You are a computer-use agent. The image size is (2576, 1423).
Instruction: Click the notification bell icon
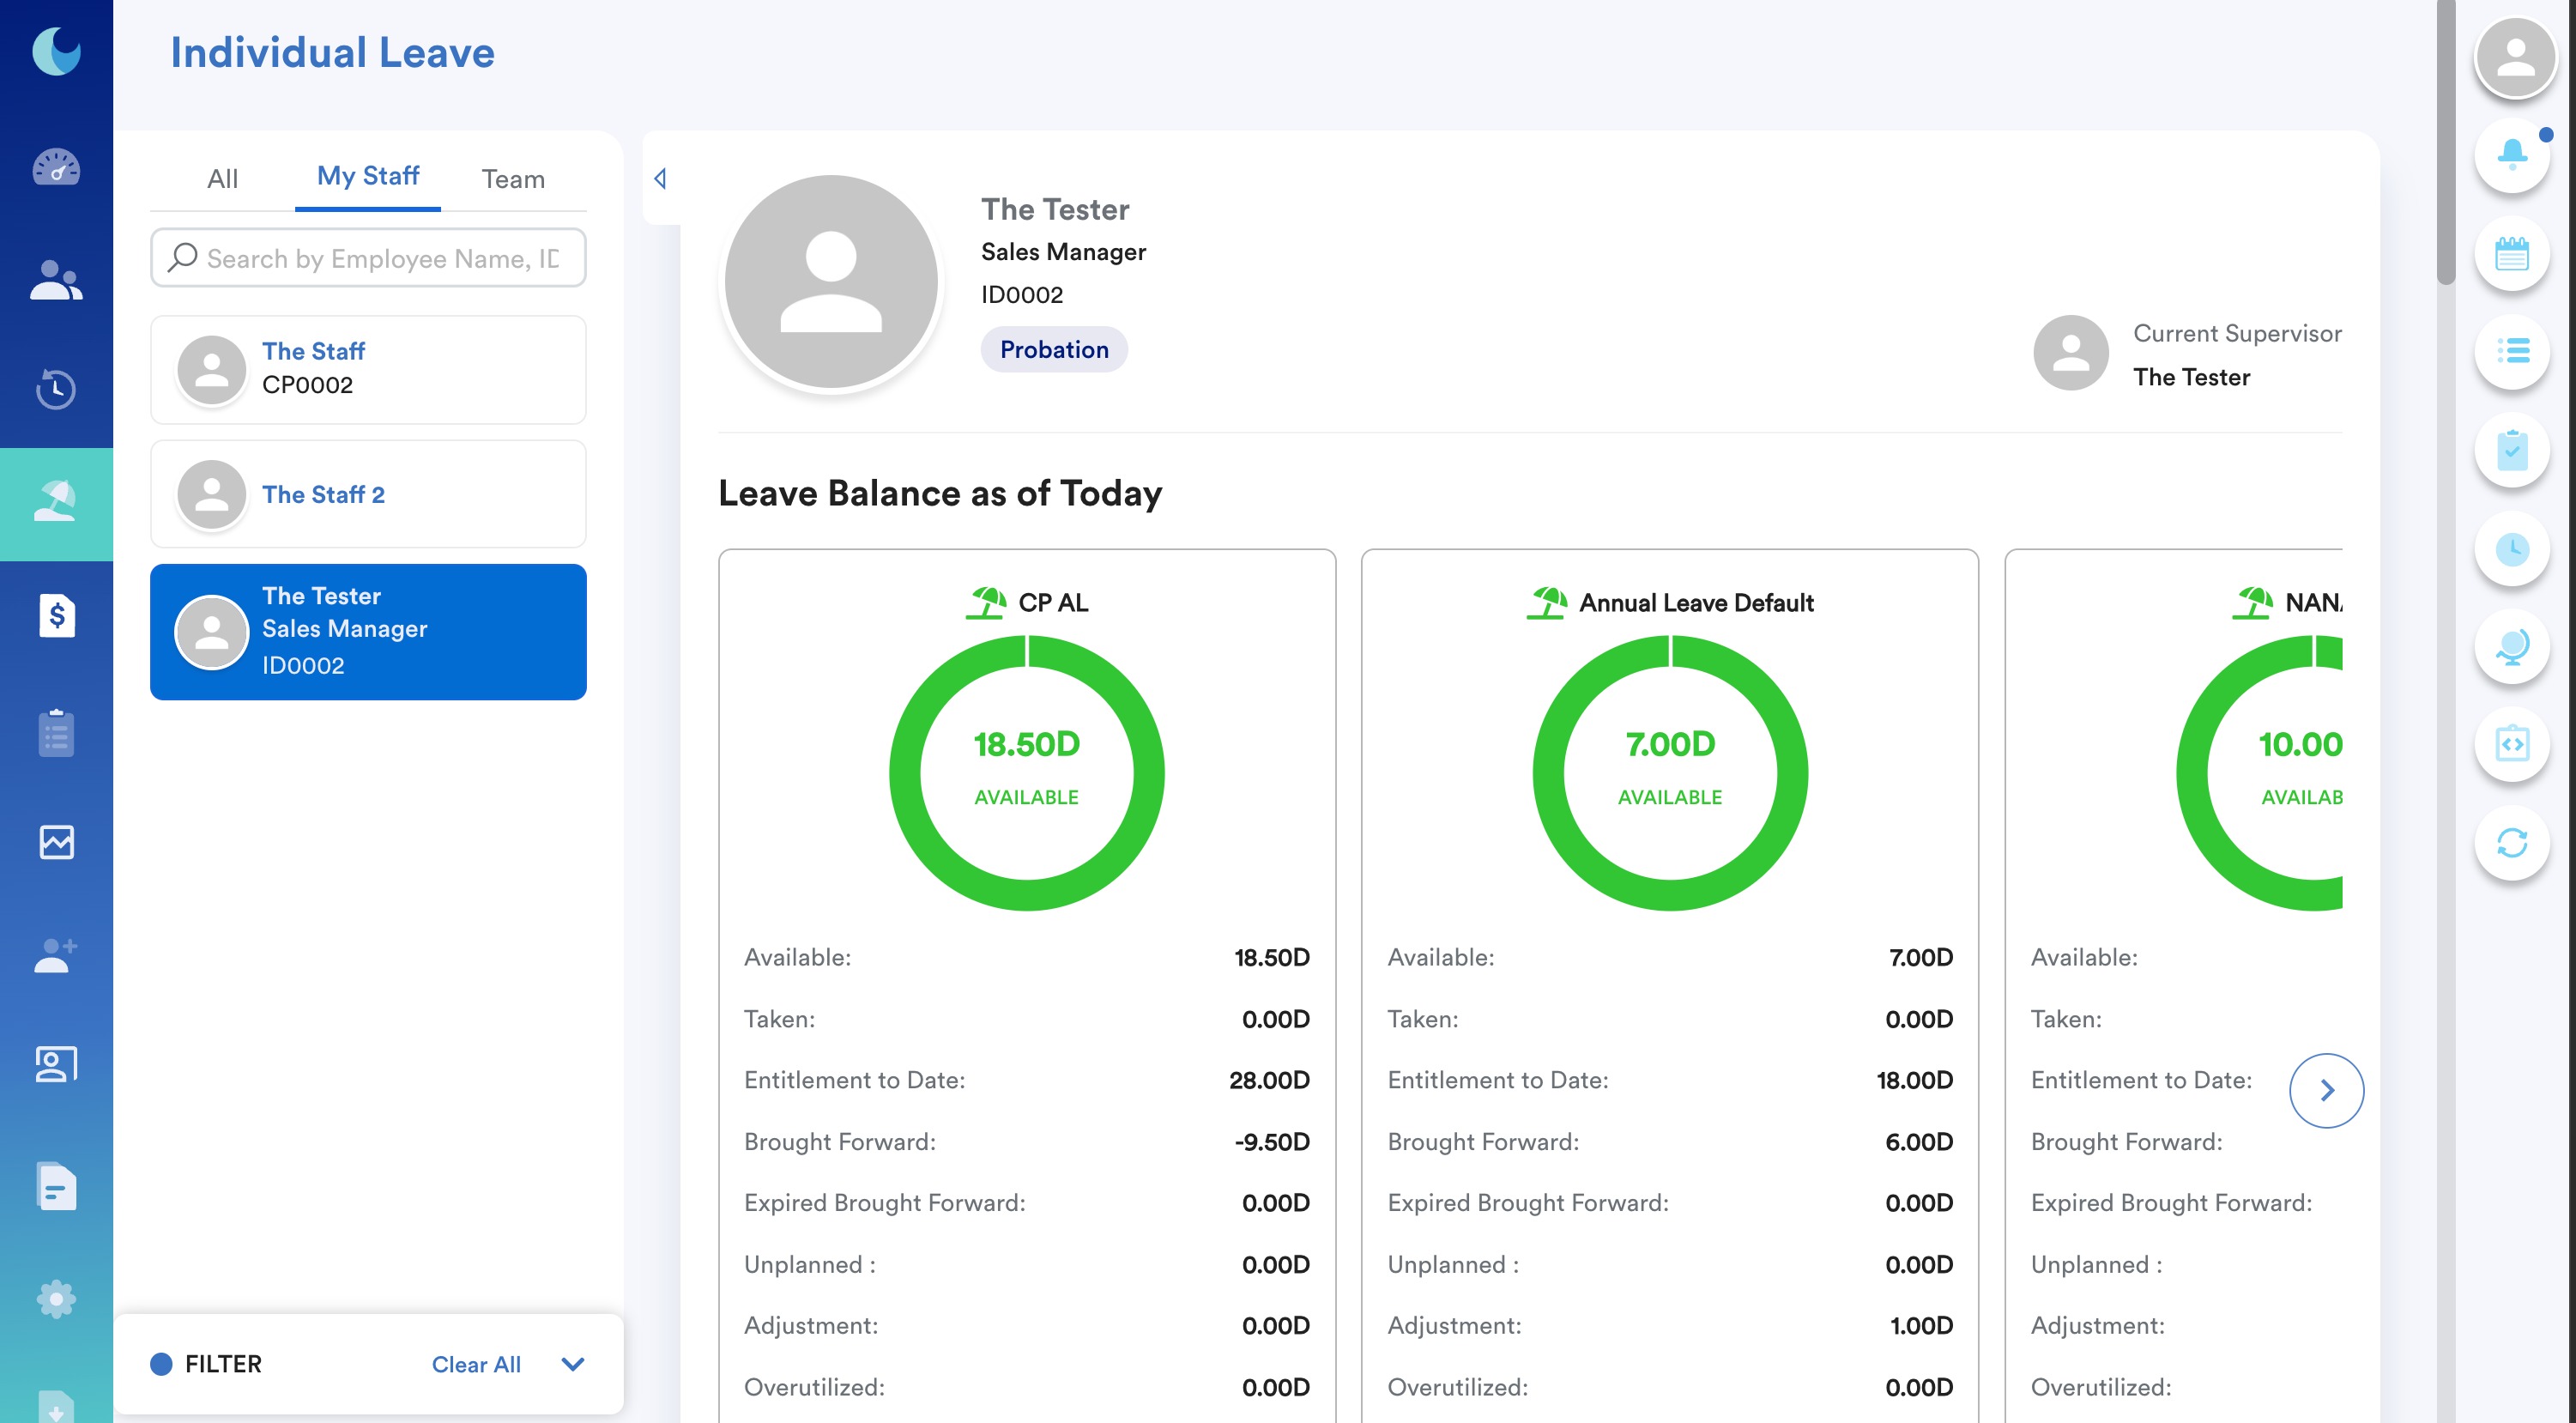click(x=2512, y=155)
